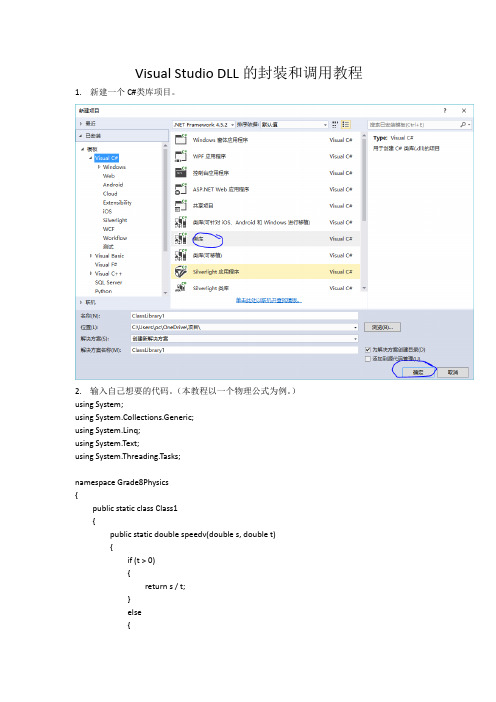
Task: Click document title 'Visual Studio DLL'
Action: click(x=187, y=73)
